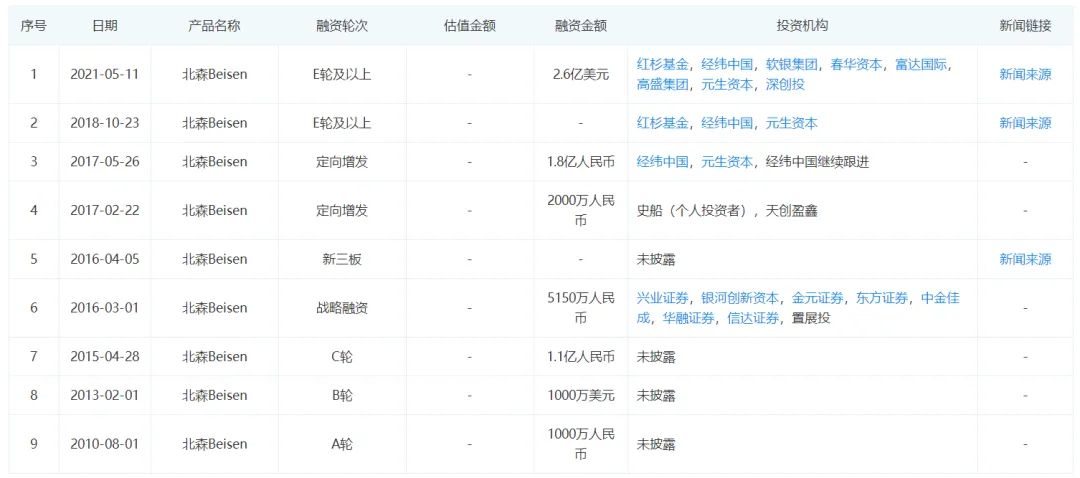Click the 5150万人民币 funding amount
The image size is (1080, 478).
tap(581, 308)
